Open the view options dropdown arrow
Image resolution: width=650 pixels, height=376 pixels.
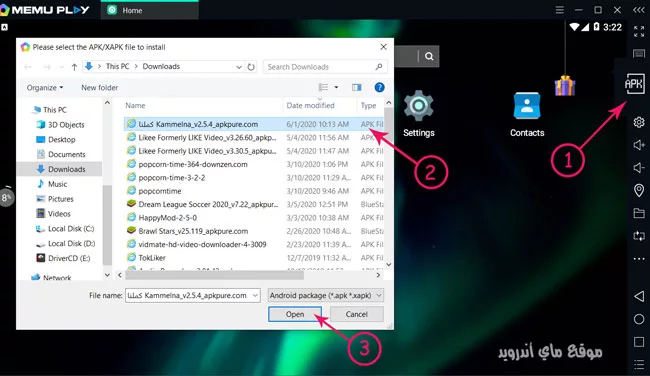click(x=336, y=87)
